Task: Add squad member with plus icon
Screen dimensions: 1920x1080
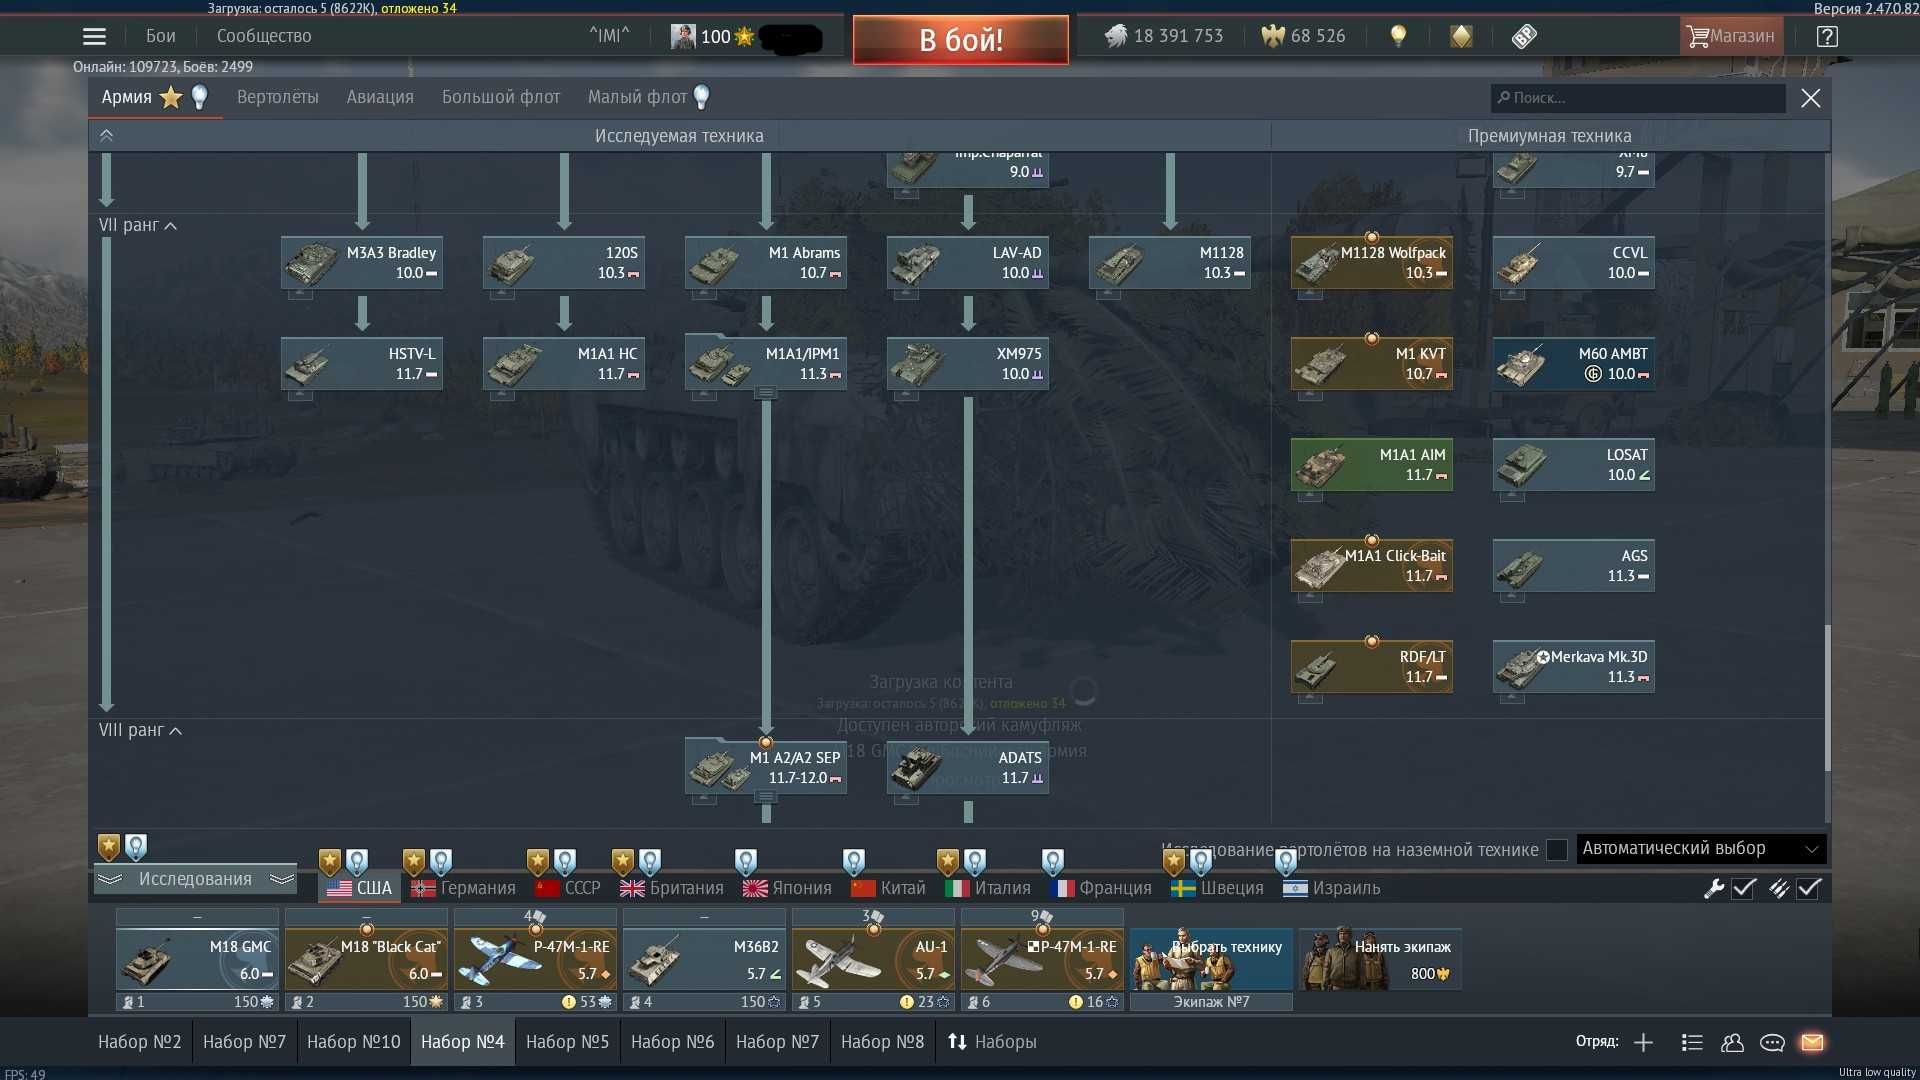Action: pyautogui.click(x=1643, y=1043)
